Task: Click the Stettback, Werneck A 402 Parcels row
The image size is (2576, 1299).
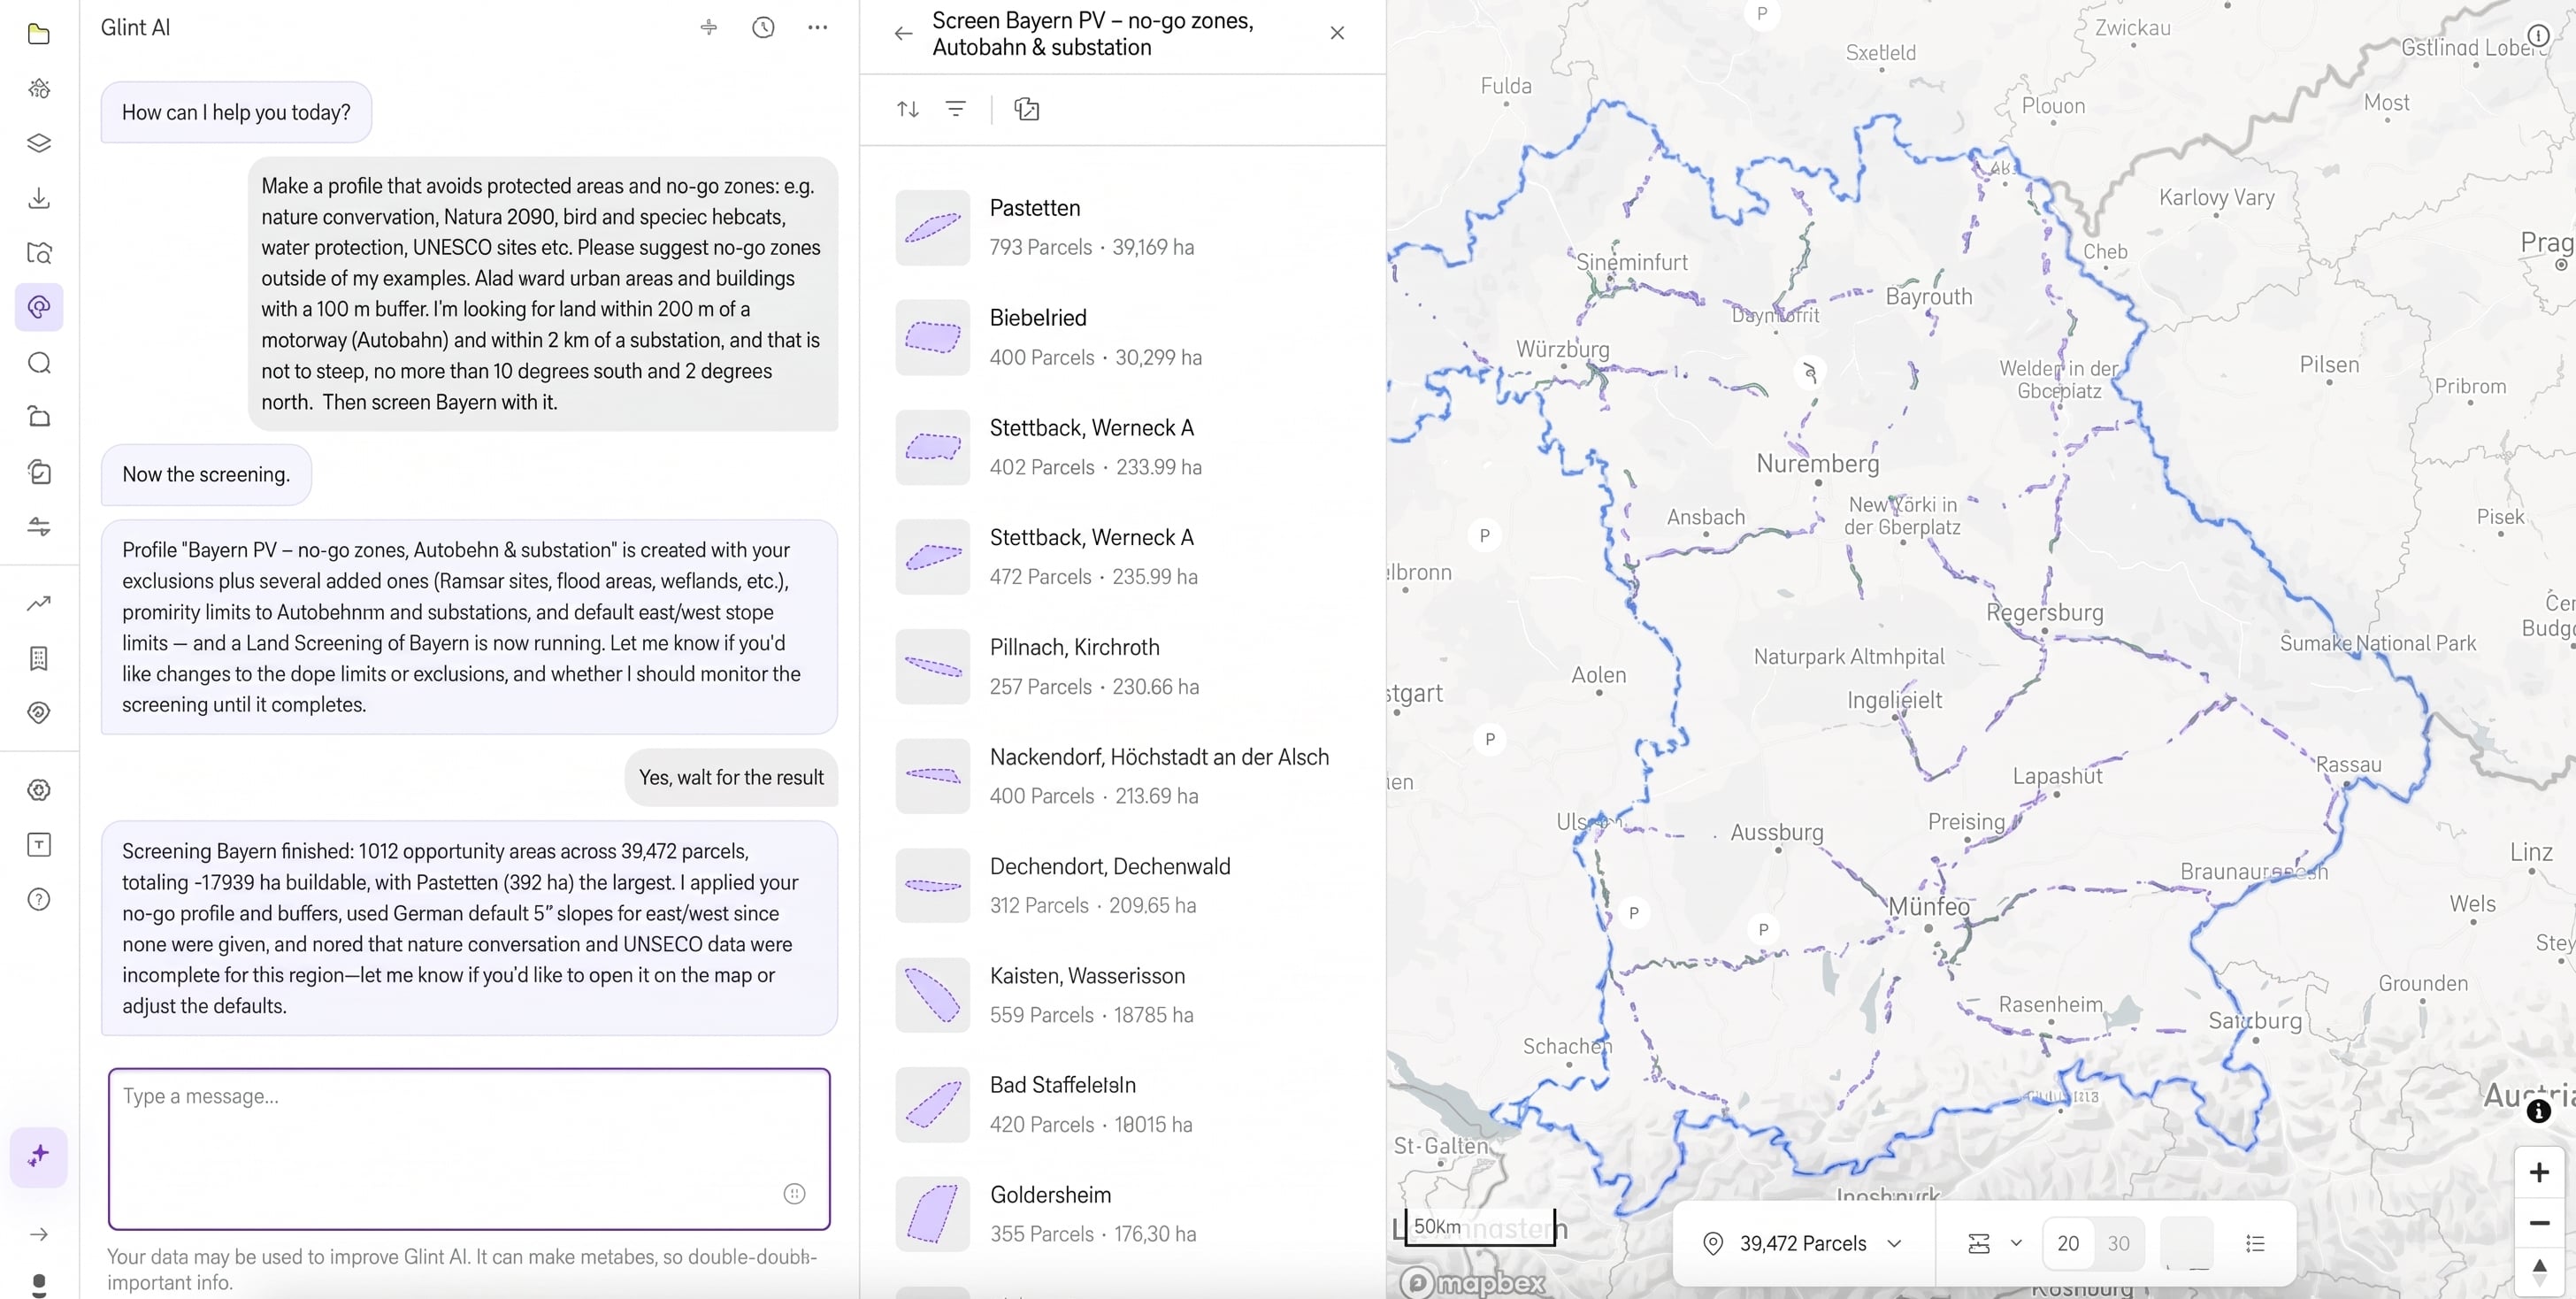Action: click(1122, 447)
